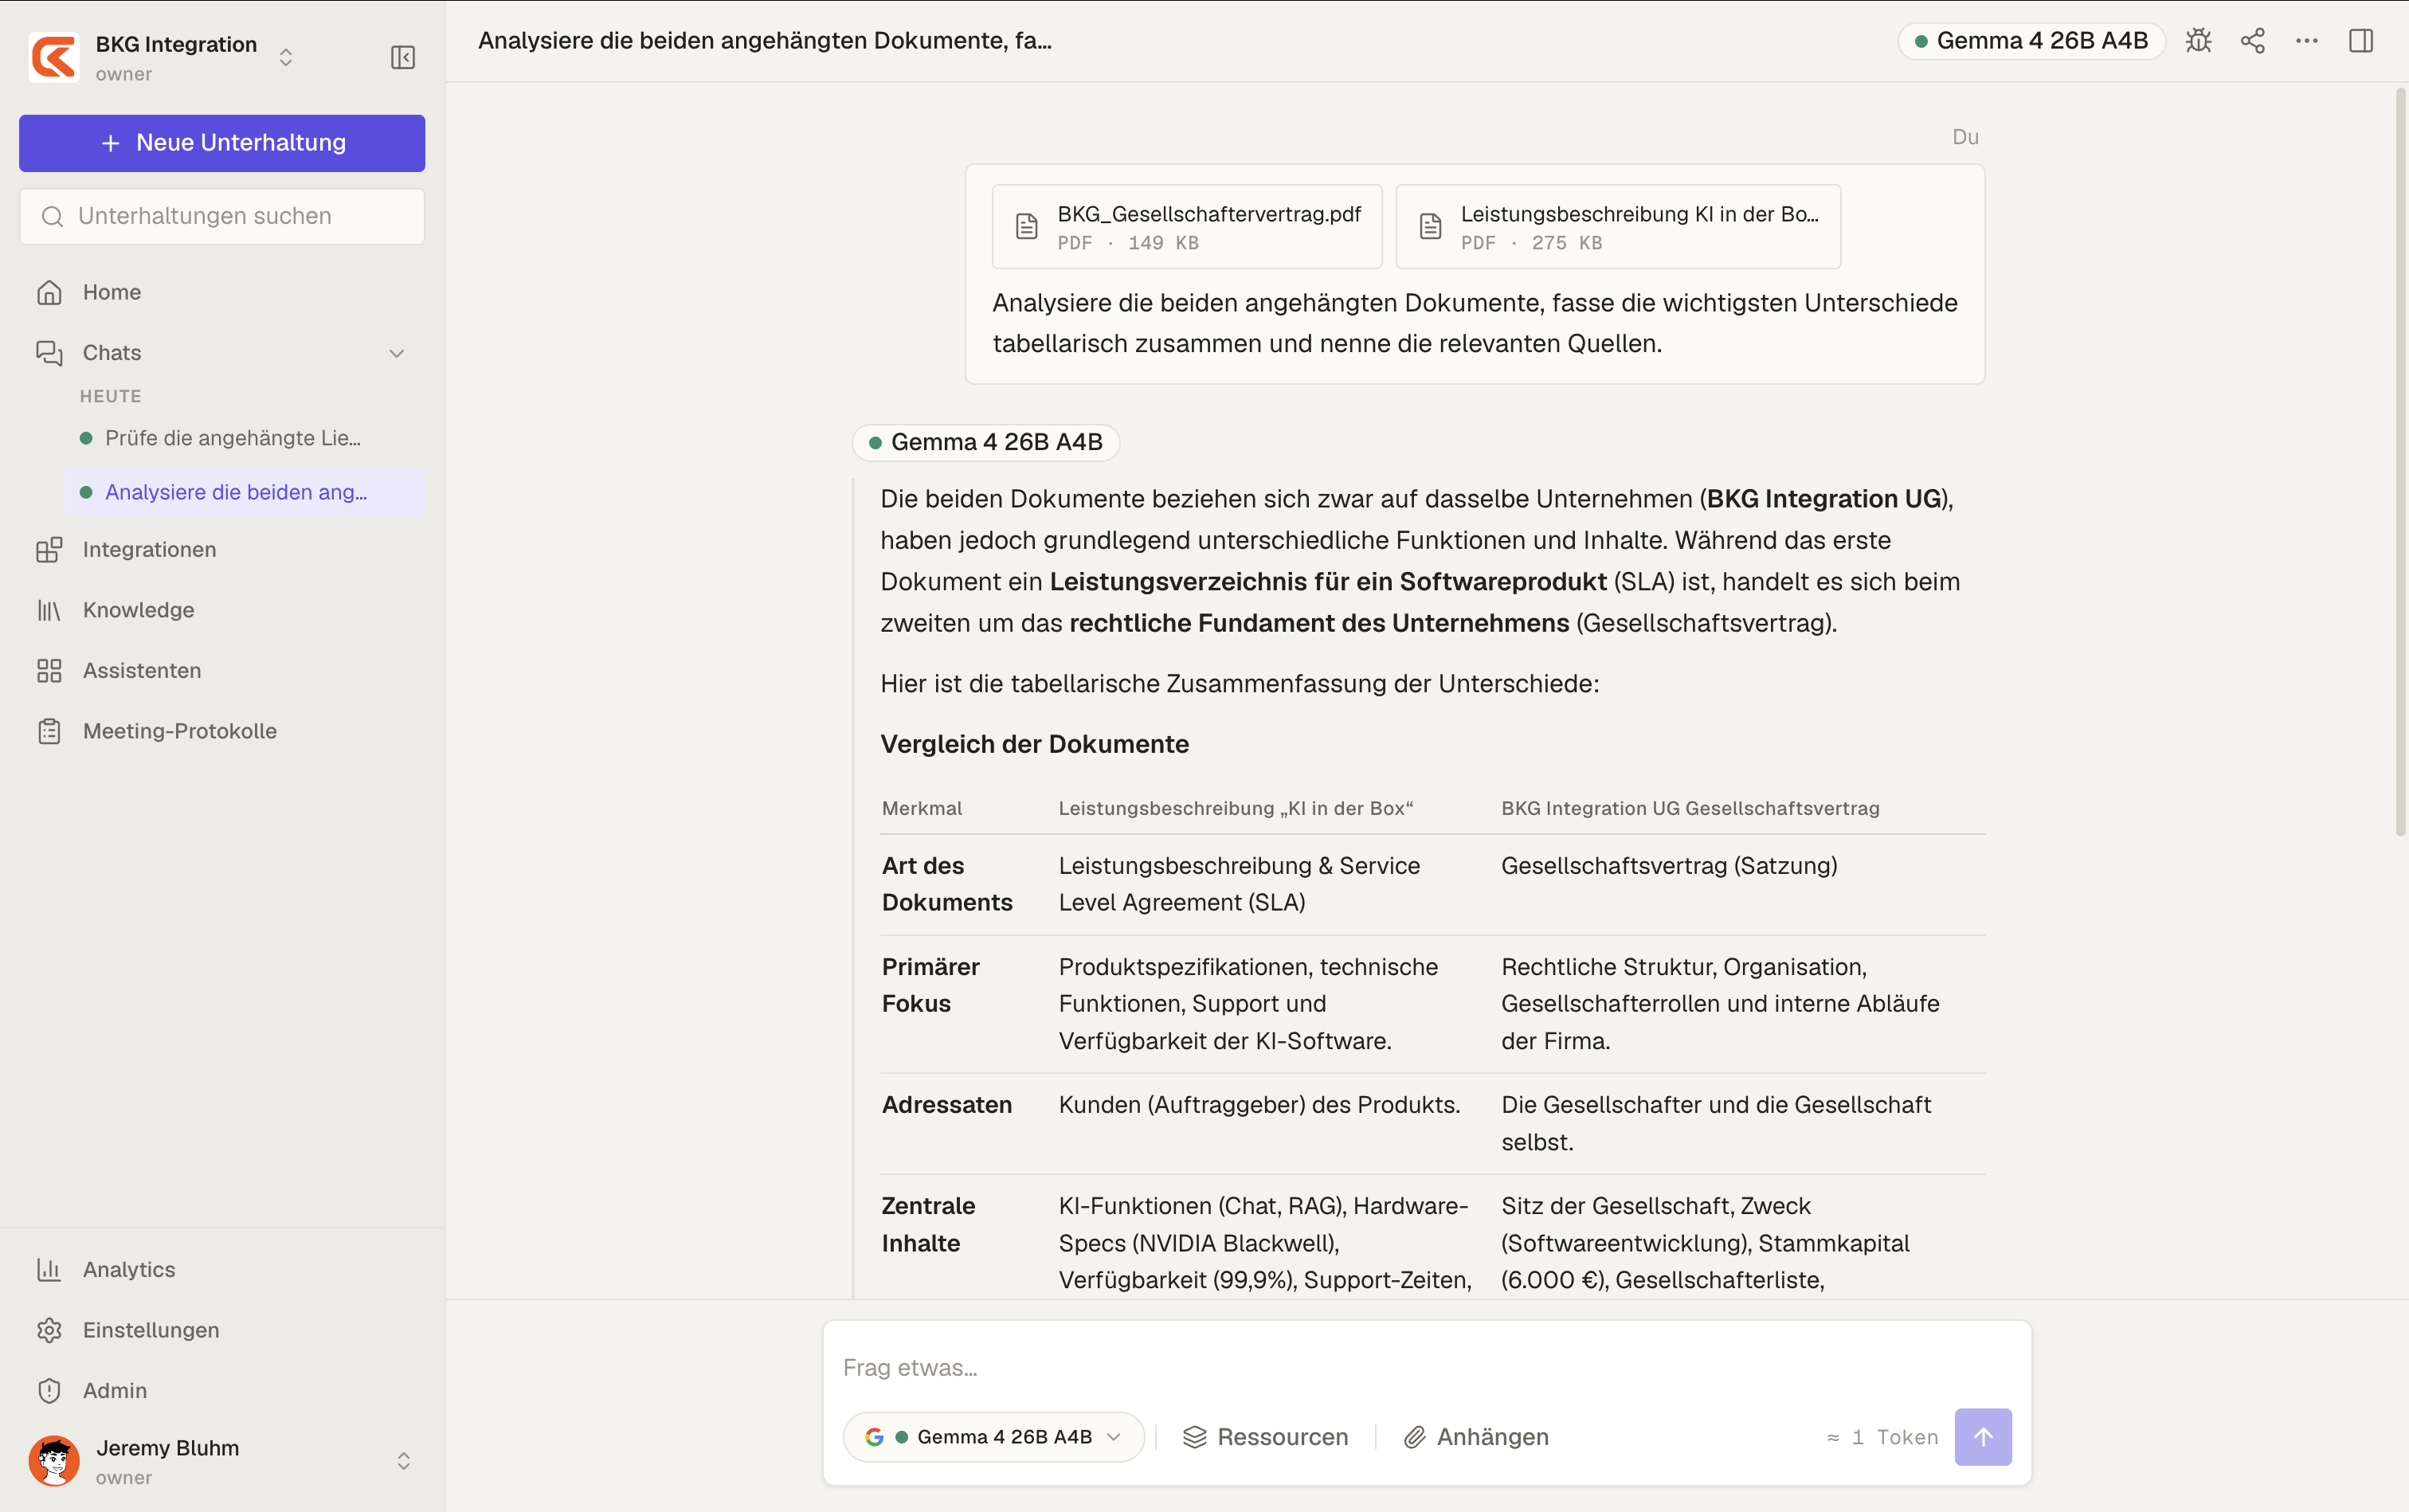Click the BKG_Gesellschaftervertrag.pdf file icon
Screen dimensions: 2409x1512
click(x=1027, y=226)
